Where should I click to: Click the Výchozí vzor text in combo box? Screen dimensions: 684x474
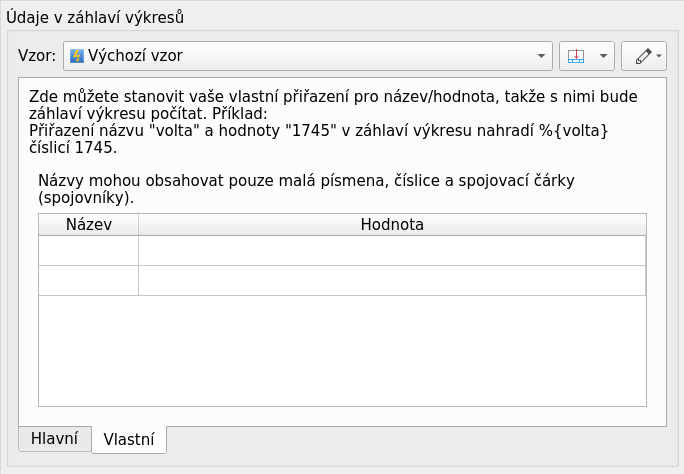(x=135, y=56)
